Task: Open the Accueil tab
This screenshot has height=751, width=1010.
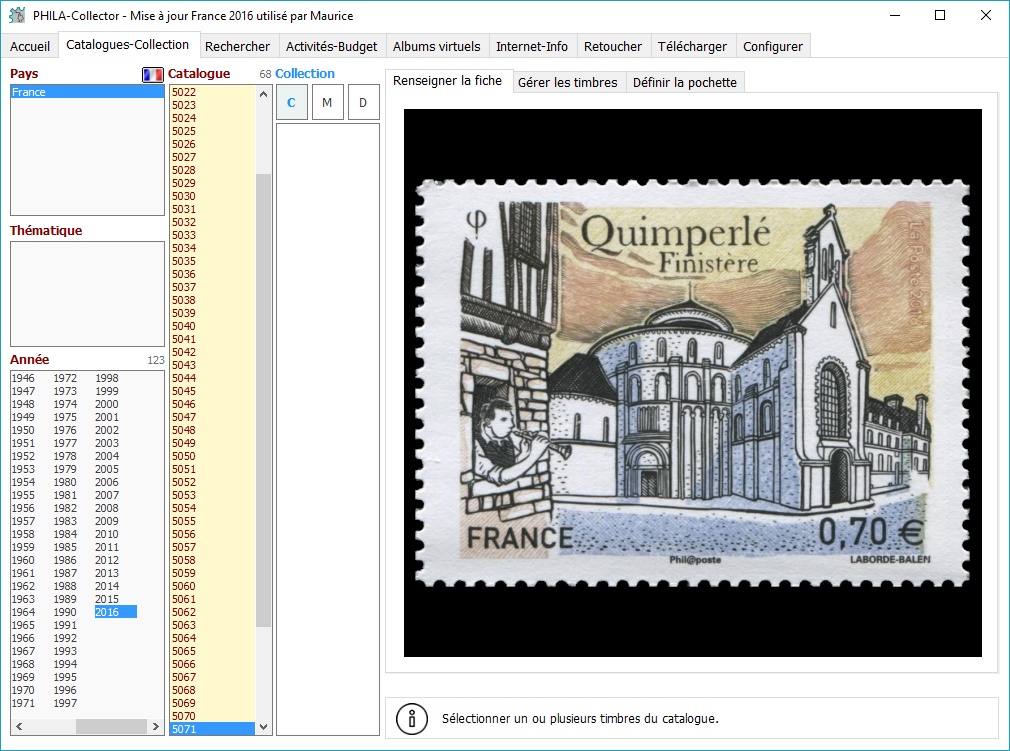Action: tap(30, 46)
